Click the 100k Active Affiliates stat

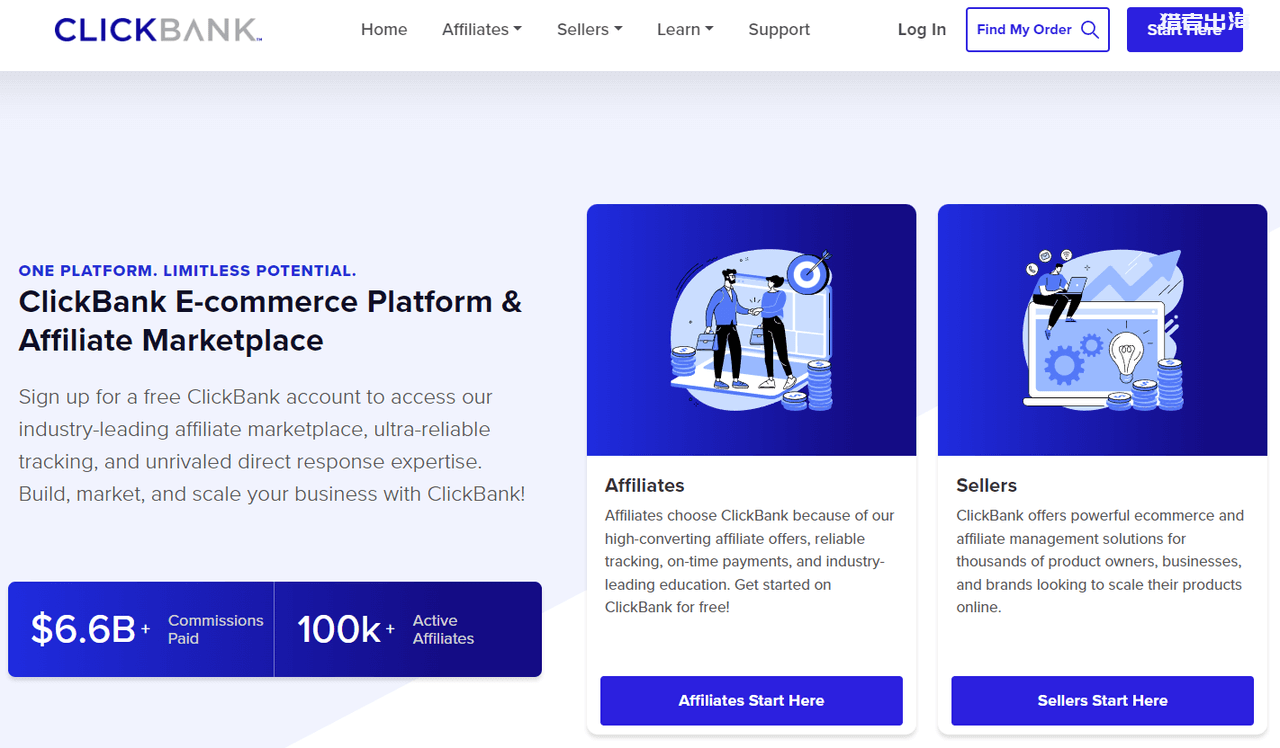coord(408,629)
